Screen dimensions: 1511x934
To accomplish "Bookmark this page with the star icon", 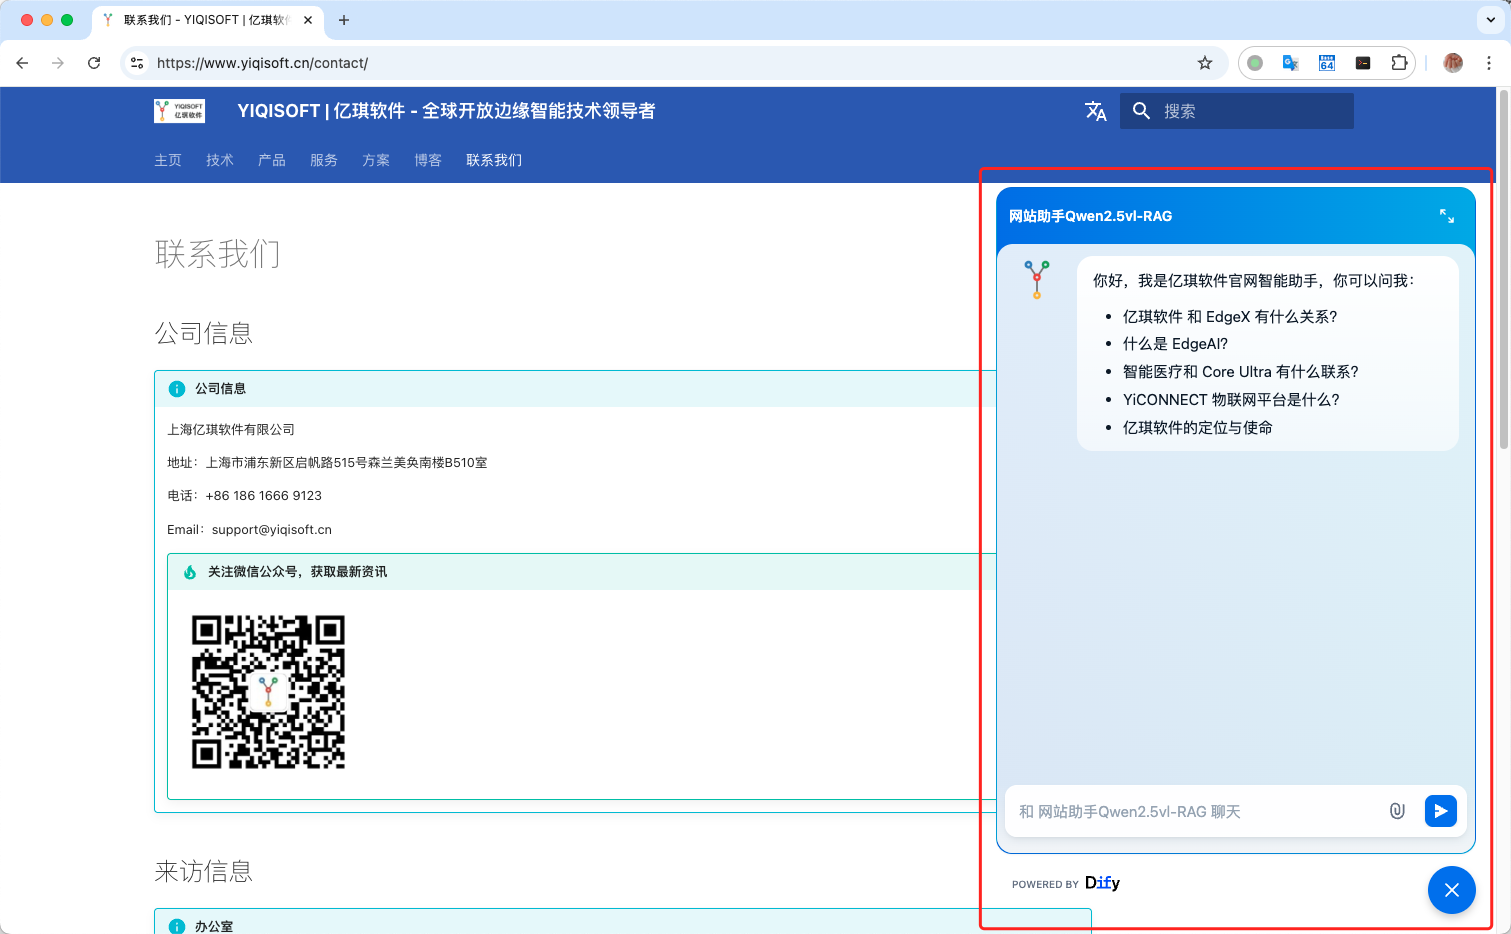I will (1205, 63).
